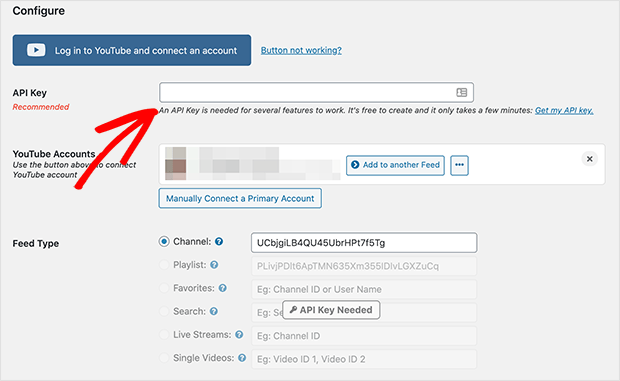Select the Search feed type radio button

(x=164, y=311)
